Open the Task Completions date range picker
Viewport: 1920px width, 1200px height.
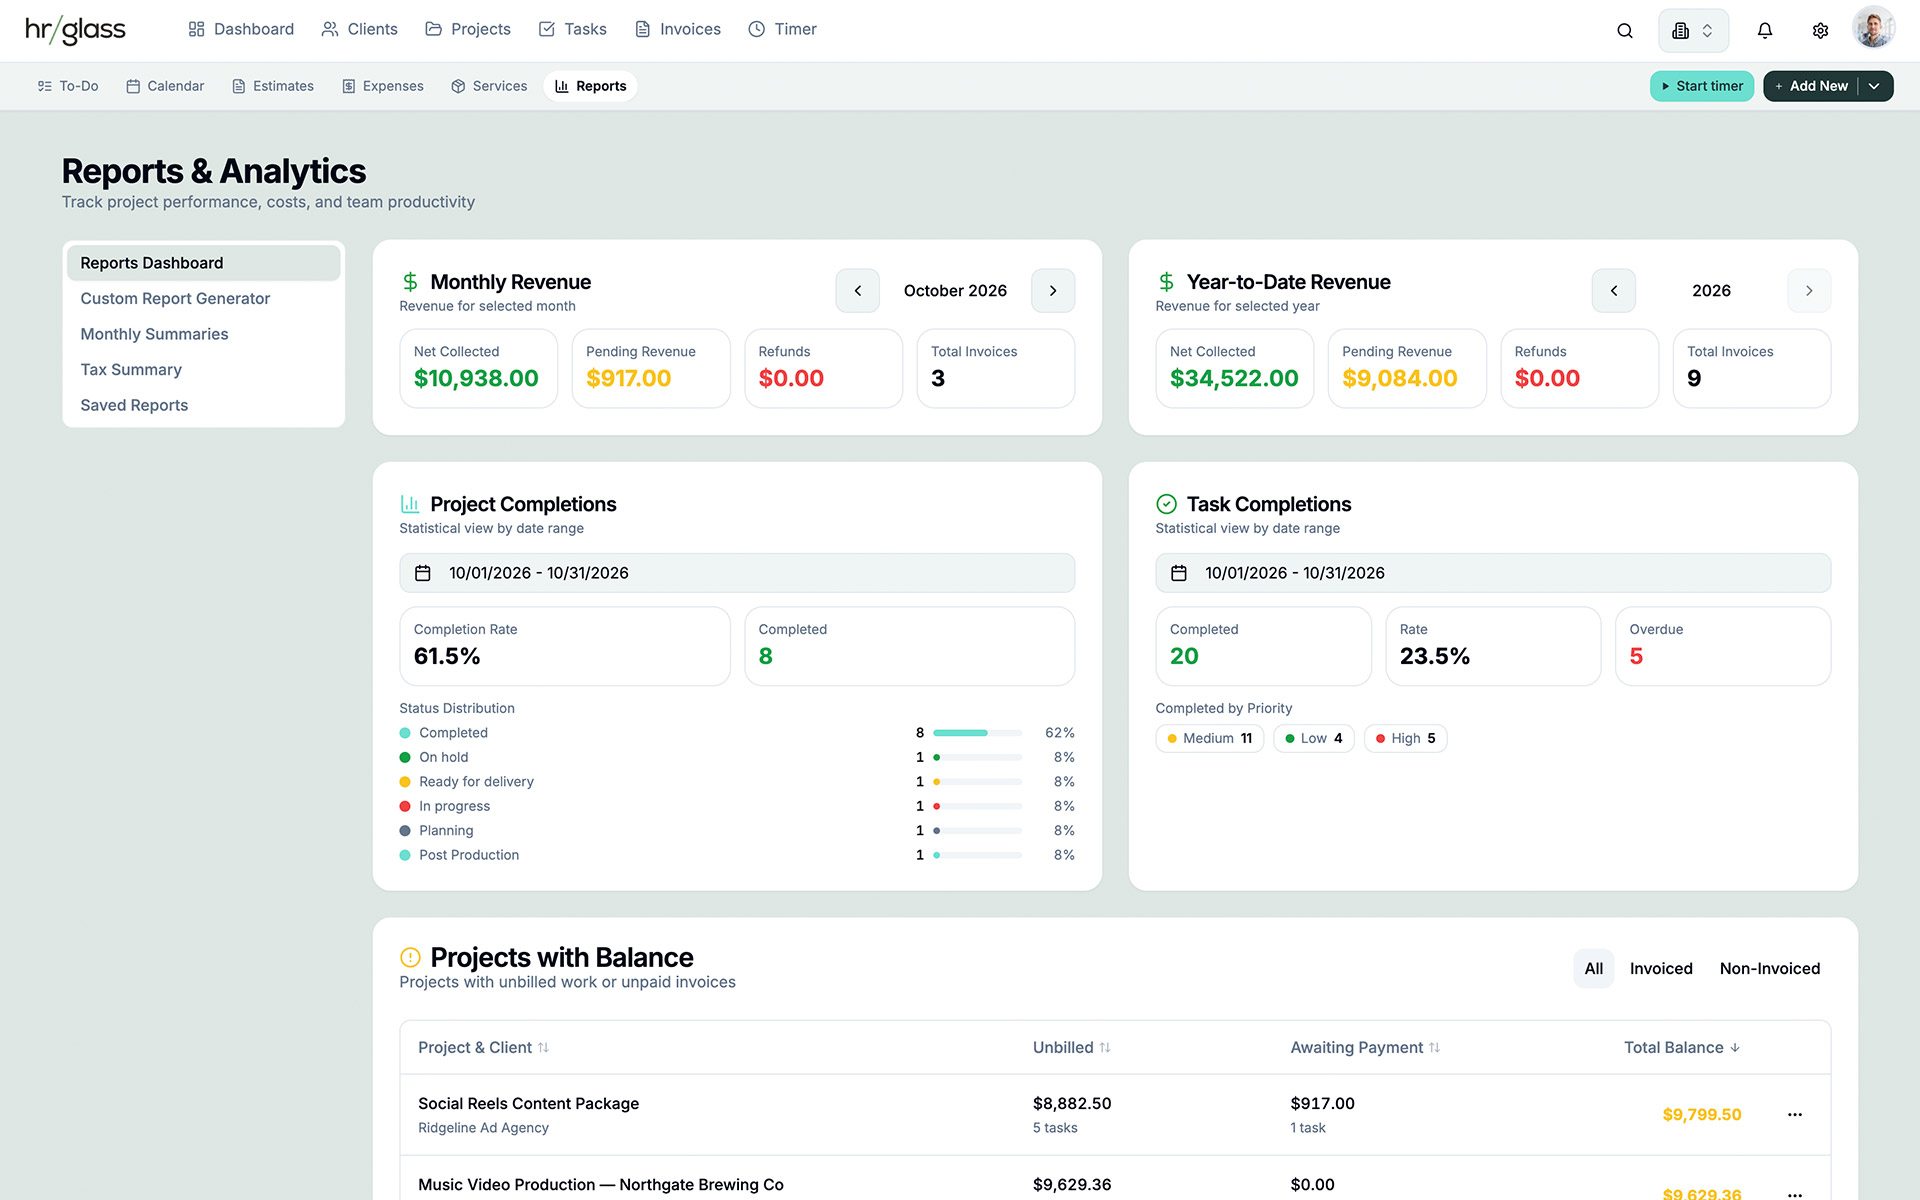1493,573
